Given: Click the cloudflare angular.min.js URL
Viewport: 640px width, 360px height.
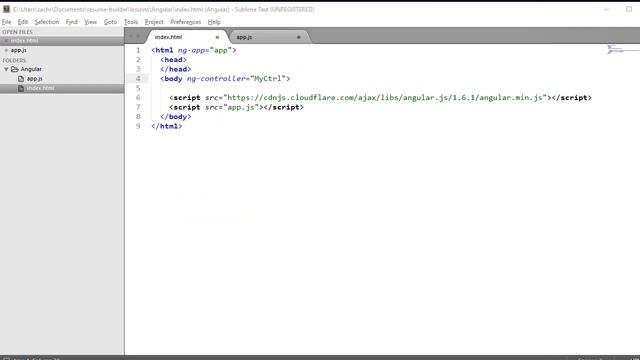Looking at the screenshot, I should point(385,98).
